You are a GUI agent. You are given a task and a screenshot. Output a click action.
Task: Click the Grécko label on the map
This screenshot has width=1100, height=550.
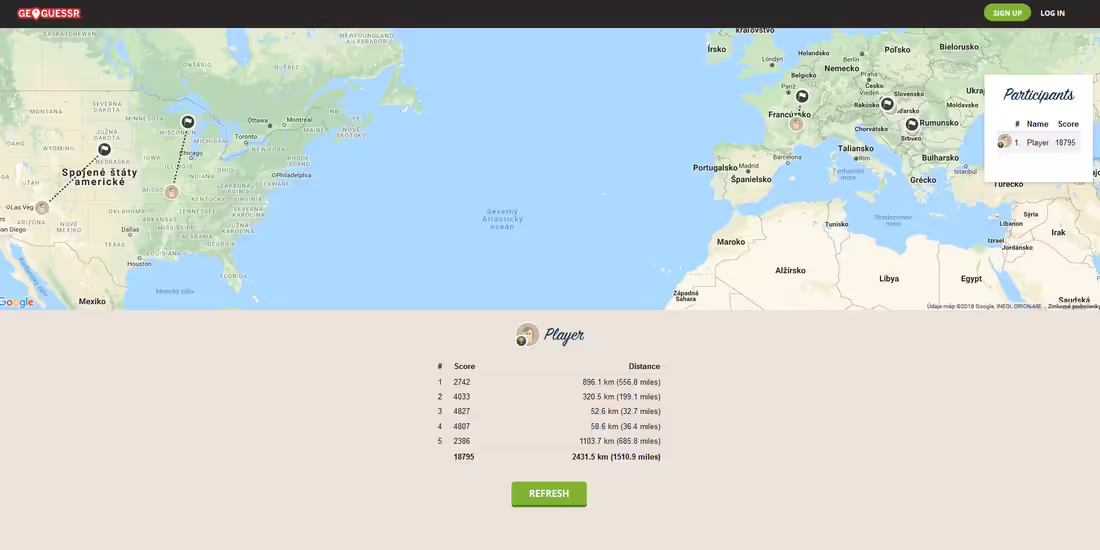(x=923, y=180)
